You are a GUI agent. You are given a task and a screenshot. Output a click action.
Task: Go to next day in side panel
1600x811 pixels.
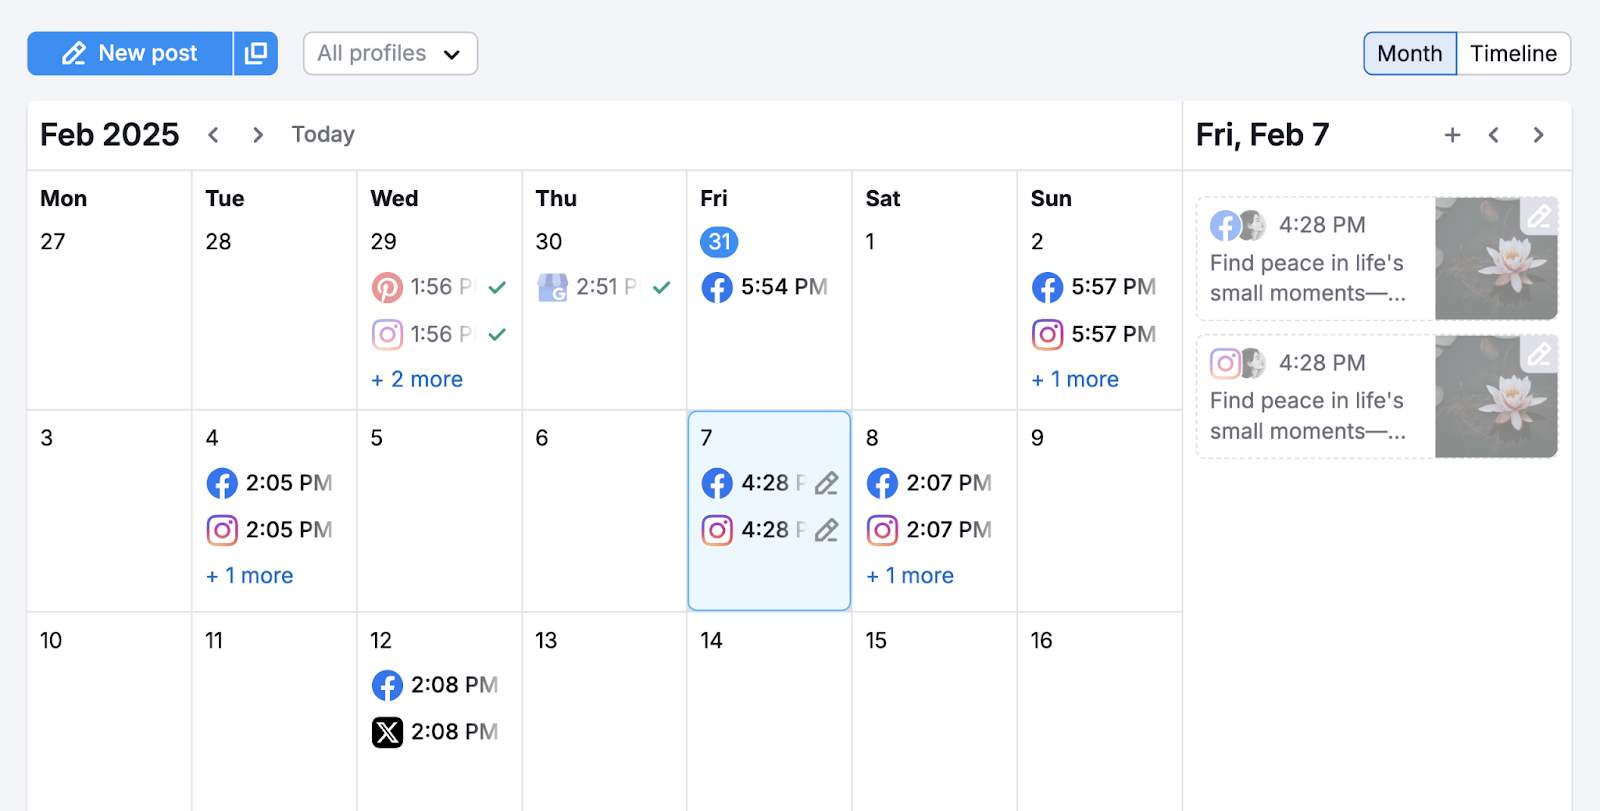tap(1538, 135)
